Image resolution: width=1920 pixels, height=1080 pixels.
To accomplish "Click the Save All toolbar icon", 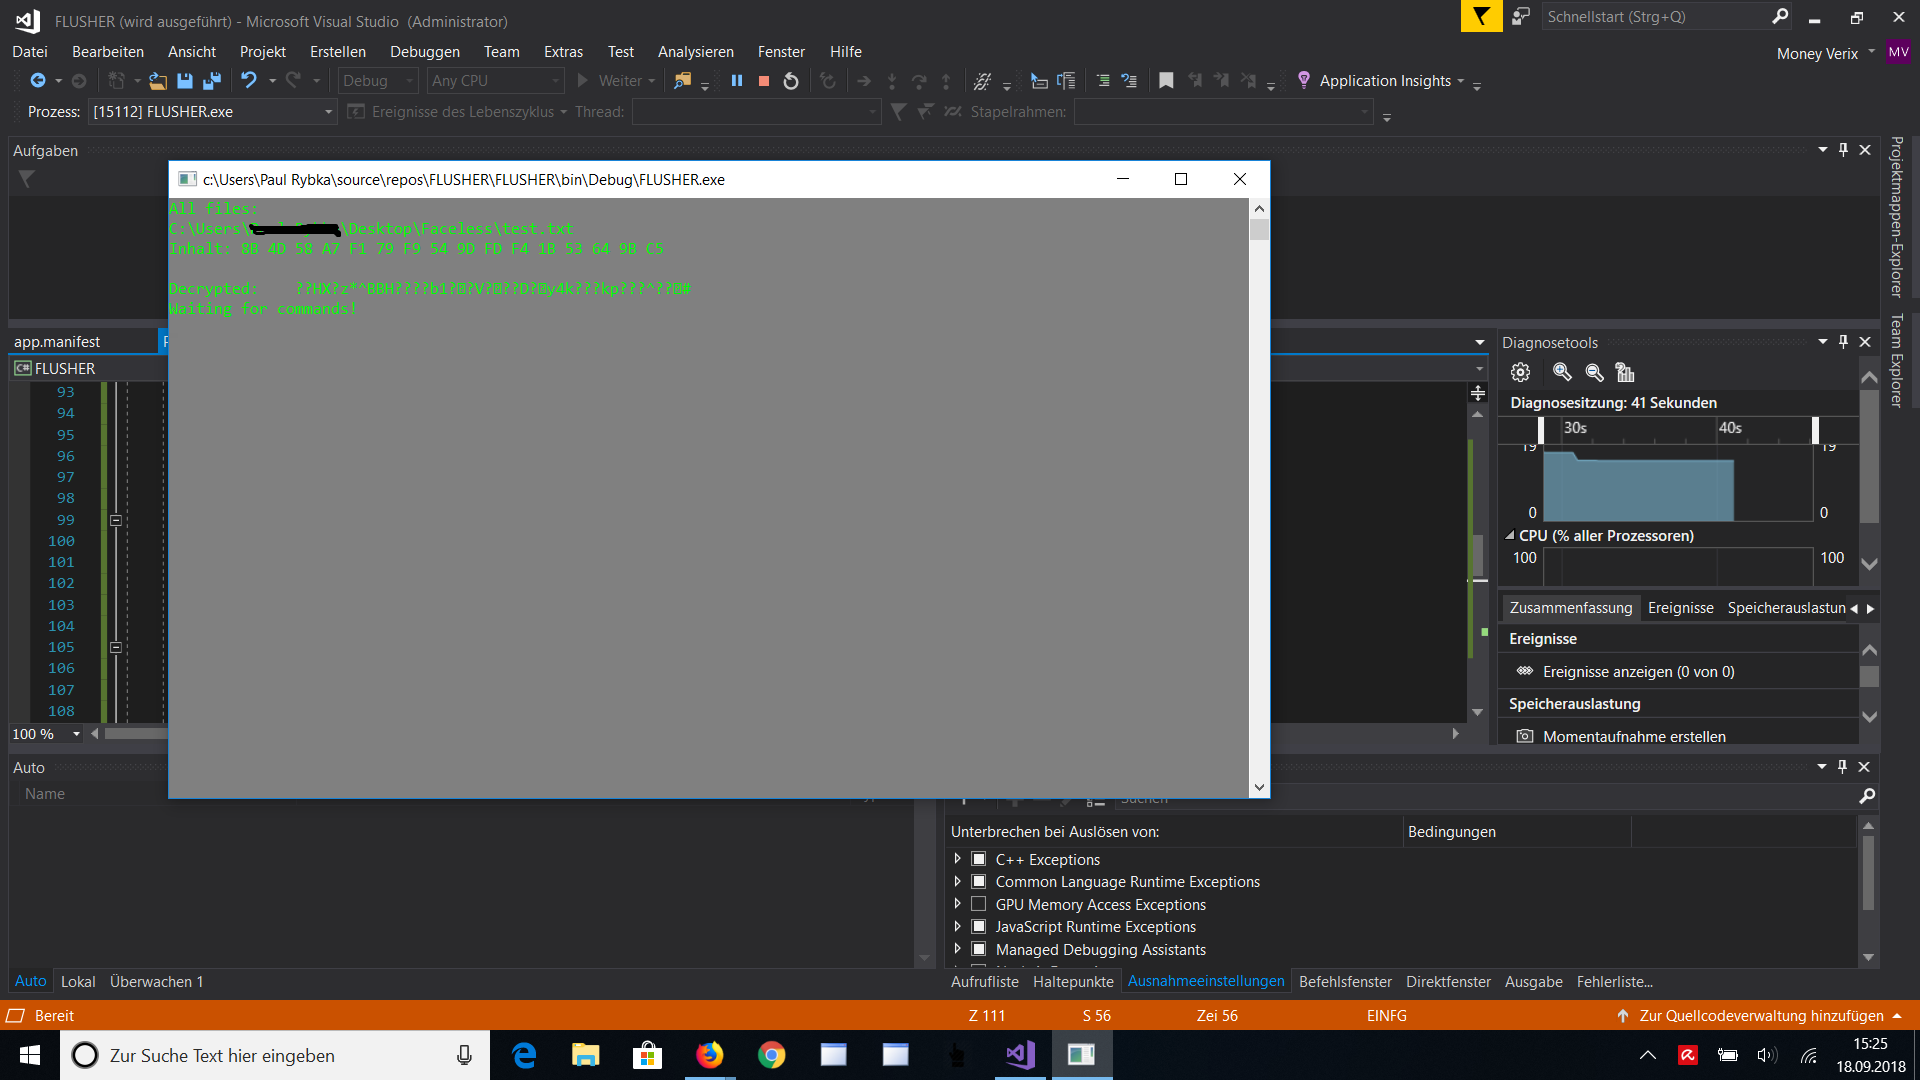I will (x=212, y=81).
